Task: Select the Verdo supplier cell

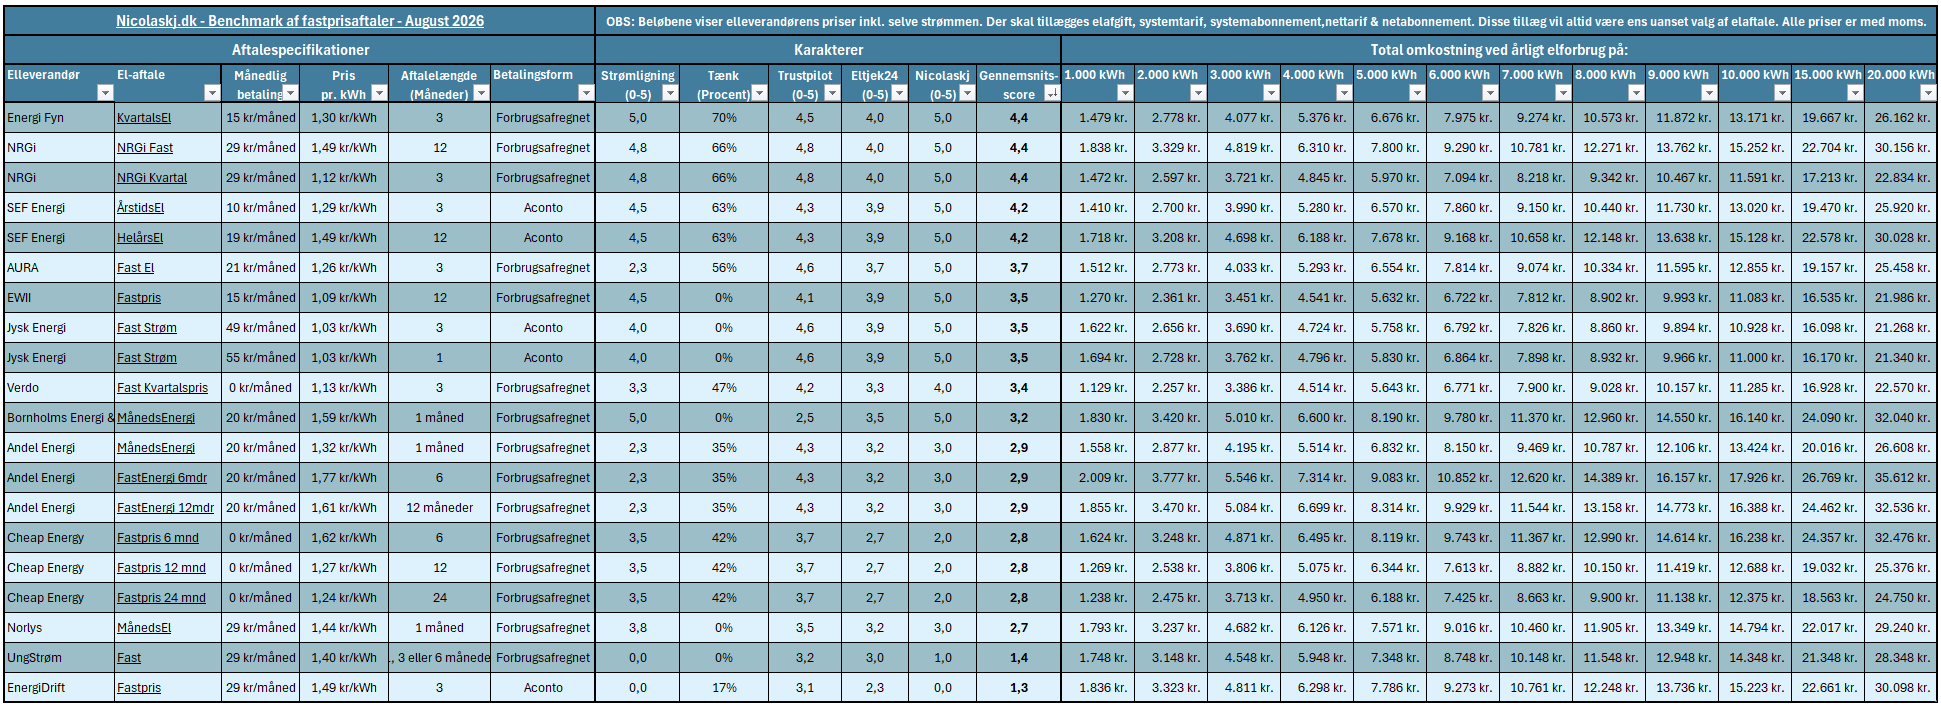Action: click(59, 388)
